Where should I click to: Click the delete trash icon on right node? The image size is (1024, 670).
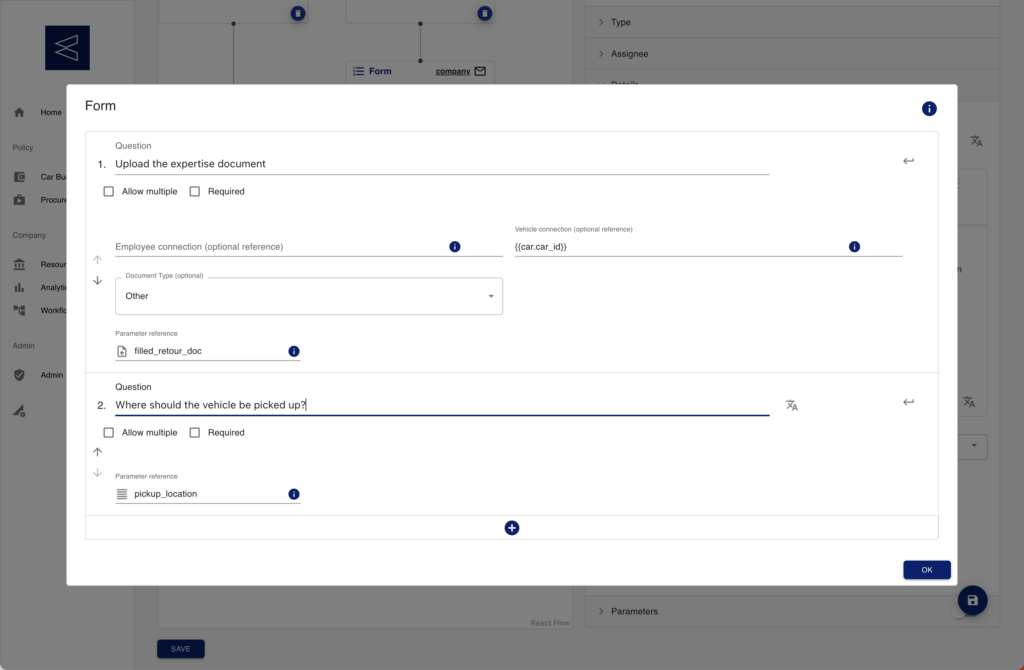pos(485,13)
